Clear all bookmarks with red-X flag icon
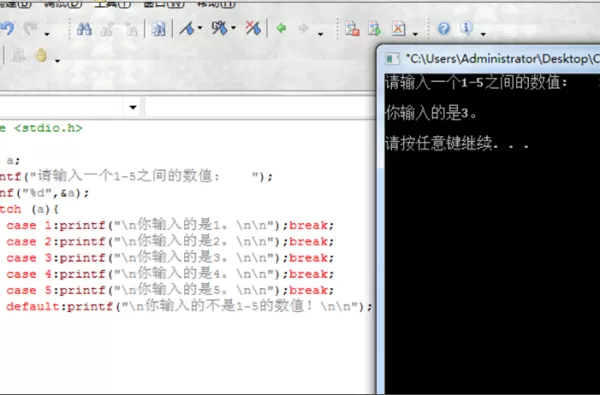Screen dimensions: 600x395 point(253,28)
